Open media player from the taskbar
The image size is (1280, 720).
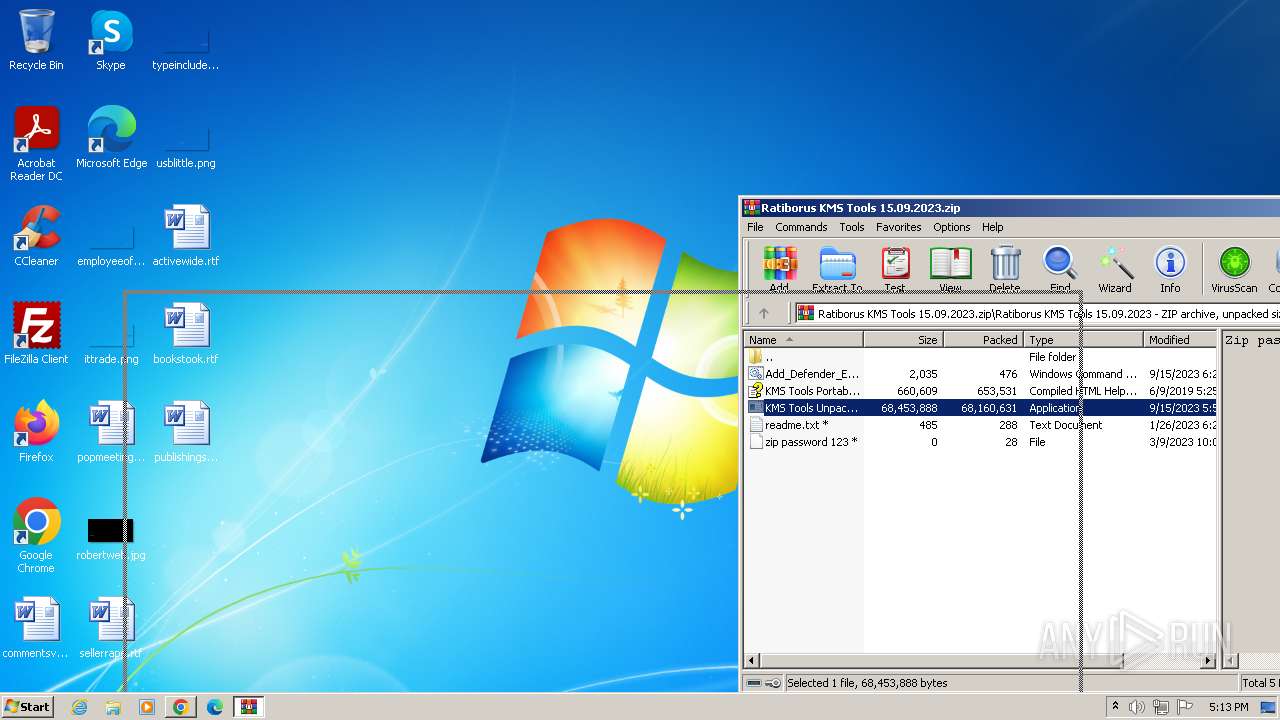(147, 707)
